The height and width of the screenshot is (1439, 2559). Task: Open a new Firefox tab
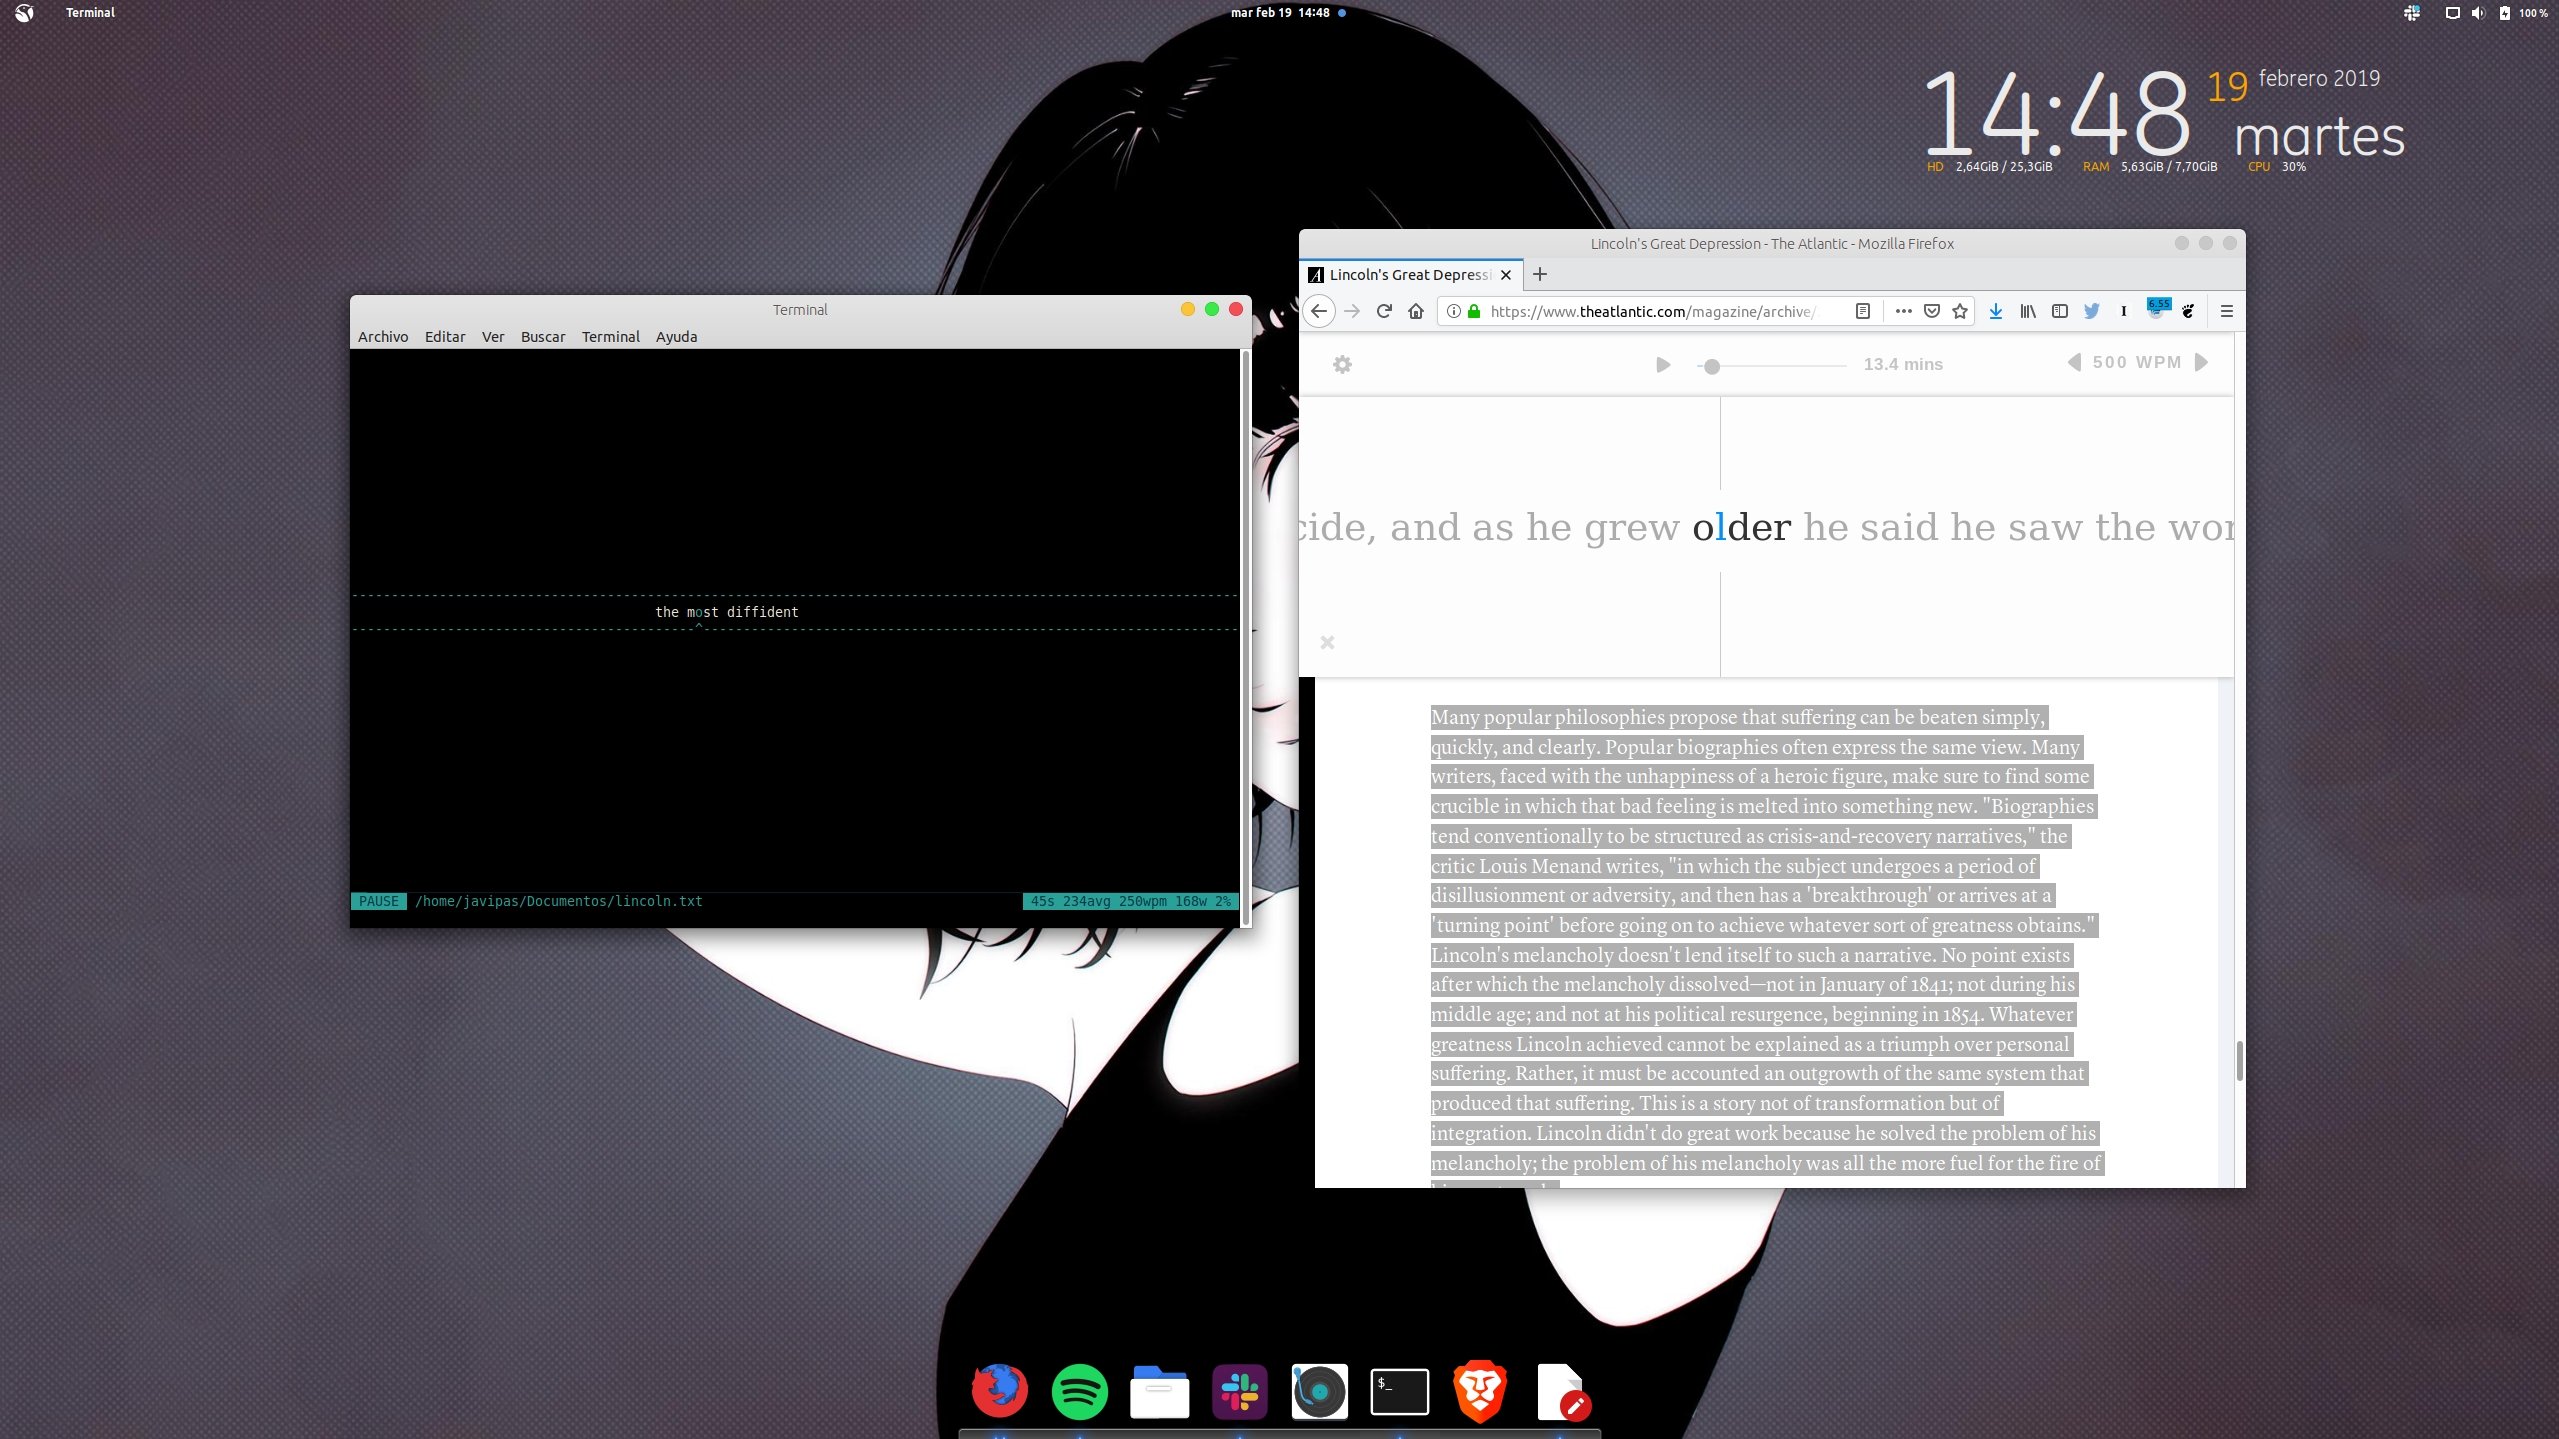click(1540, 274)
